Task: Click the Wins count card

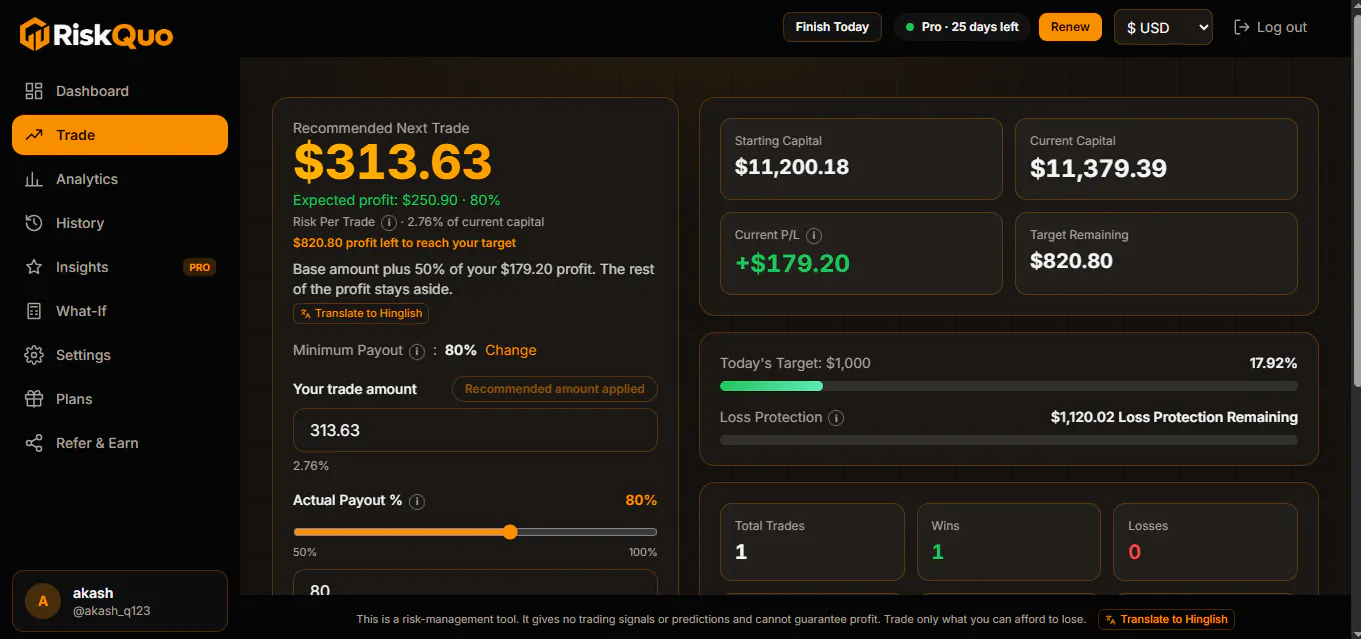Action: pyautogui.click(x=1008, y=542)
